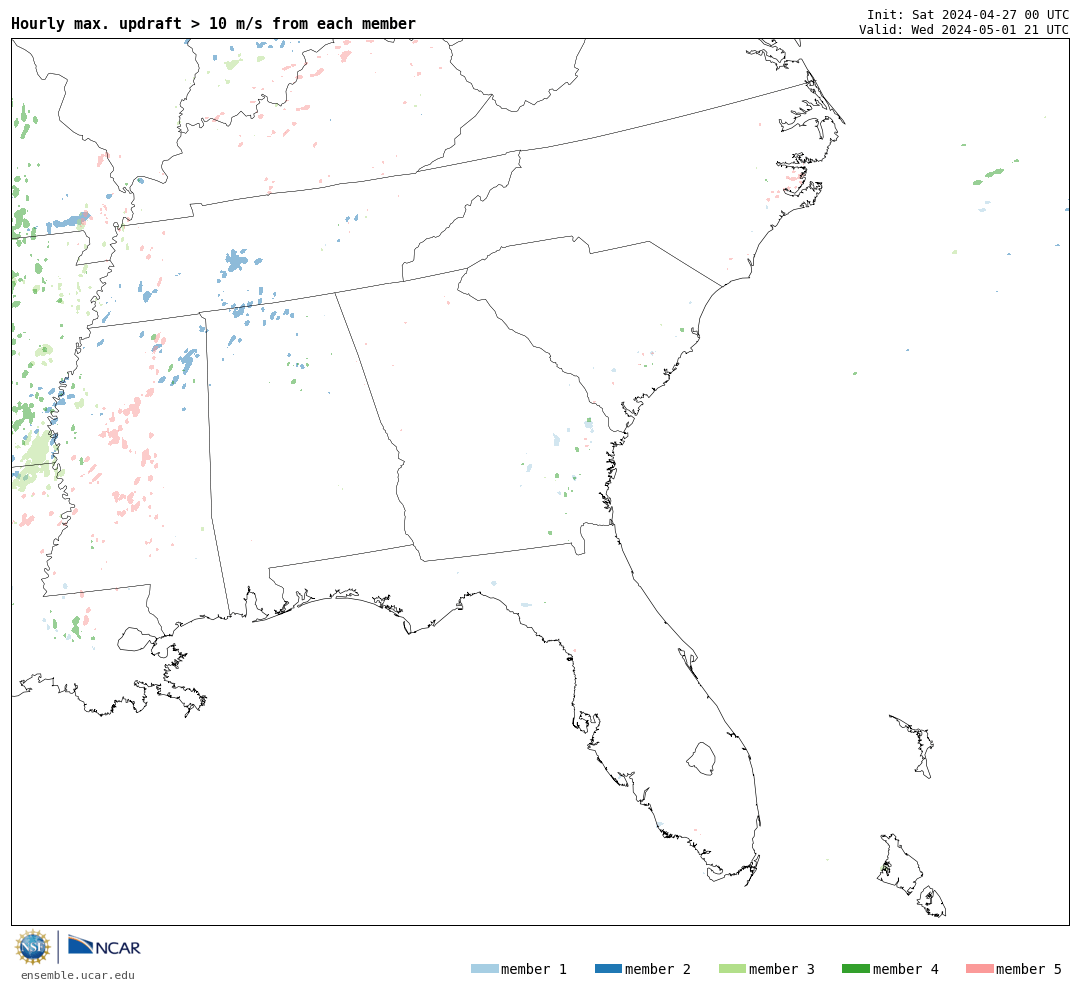Click the member 3 light green swatch
The height and width of the screenshot is (988, 1080).
(x=732, y=969)
